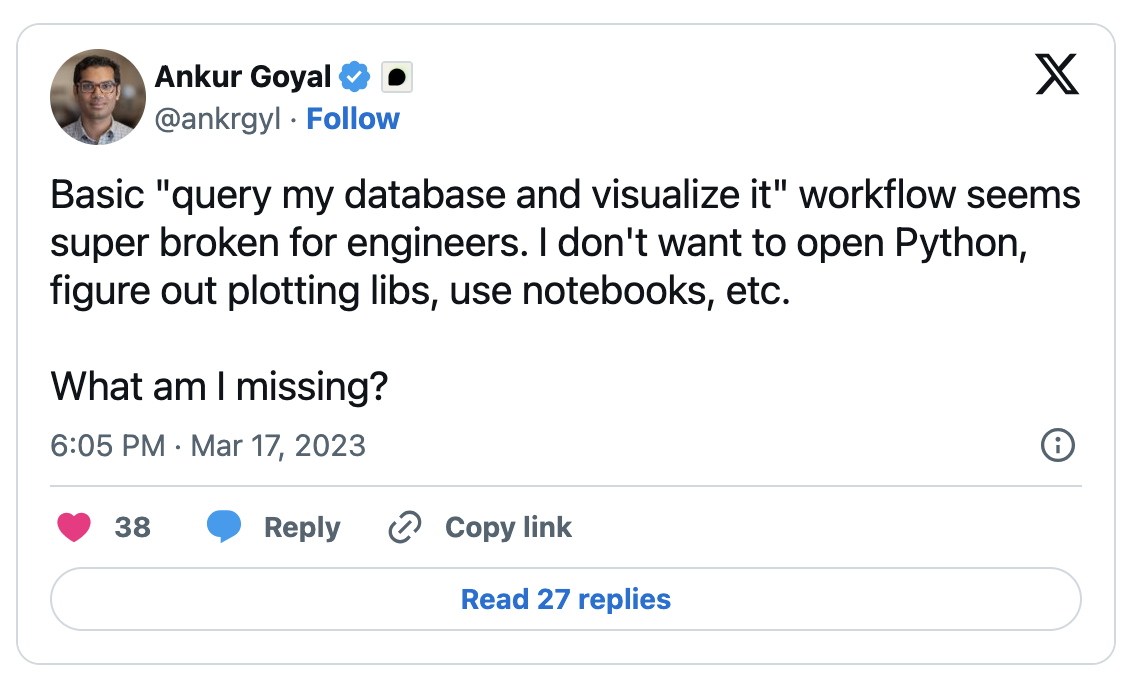The height and width of the screenshot is (684, 1138).
Task: Click the chain link icon
Action: (x=404, y=527)
